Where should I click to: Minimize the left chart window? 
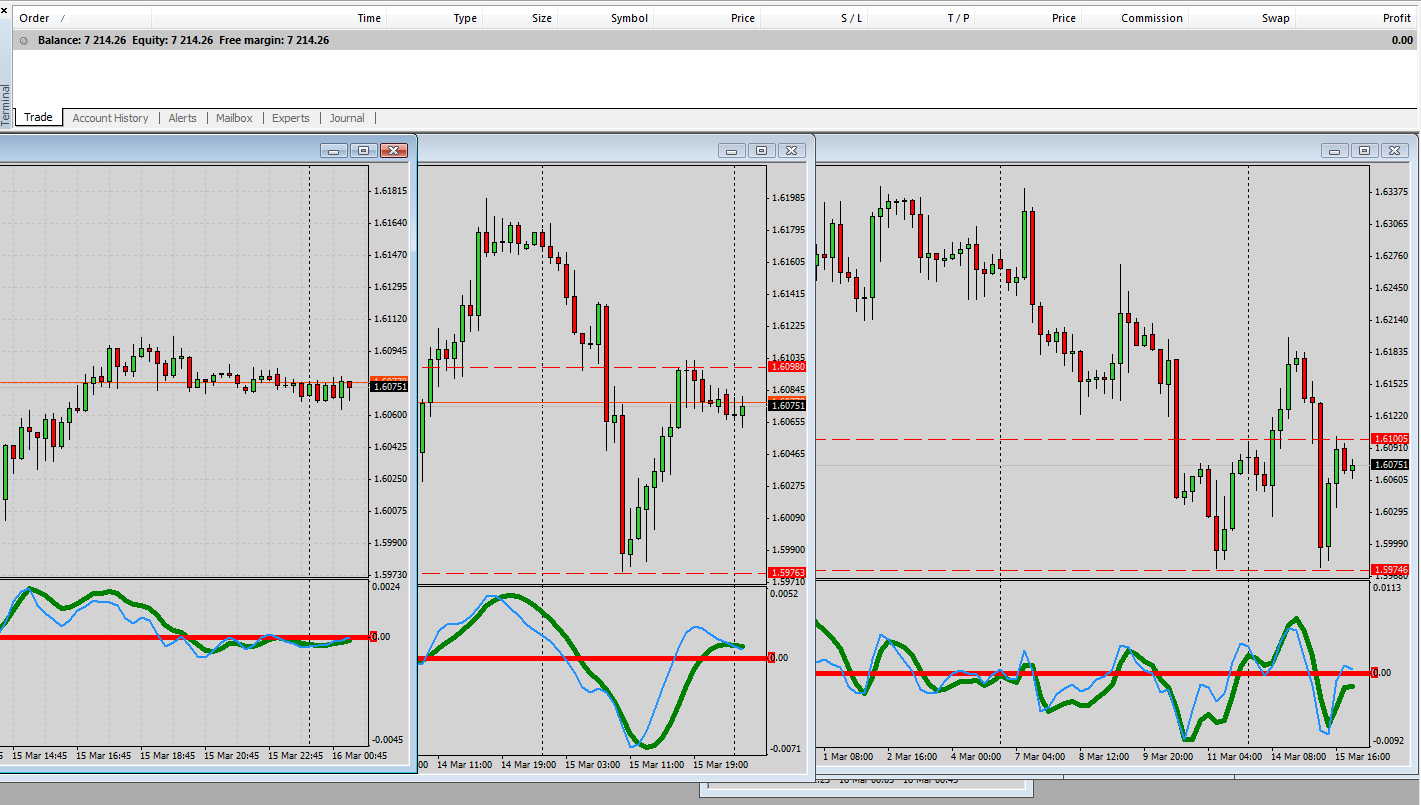(334, 150)
